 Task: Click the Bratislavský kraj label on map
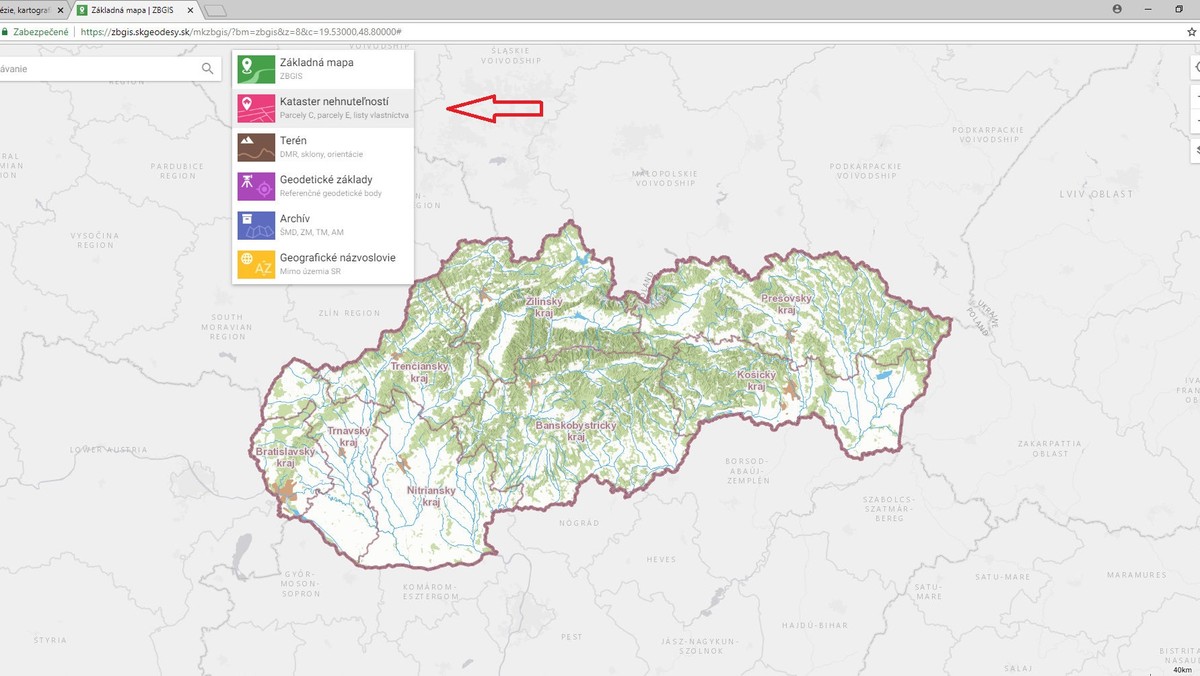click(285, 458)
